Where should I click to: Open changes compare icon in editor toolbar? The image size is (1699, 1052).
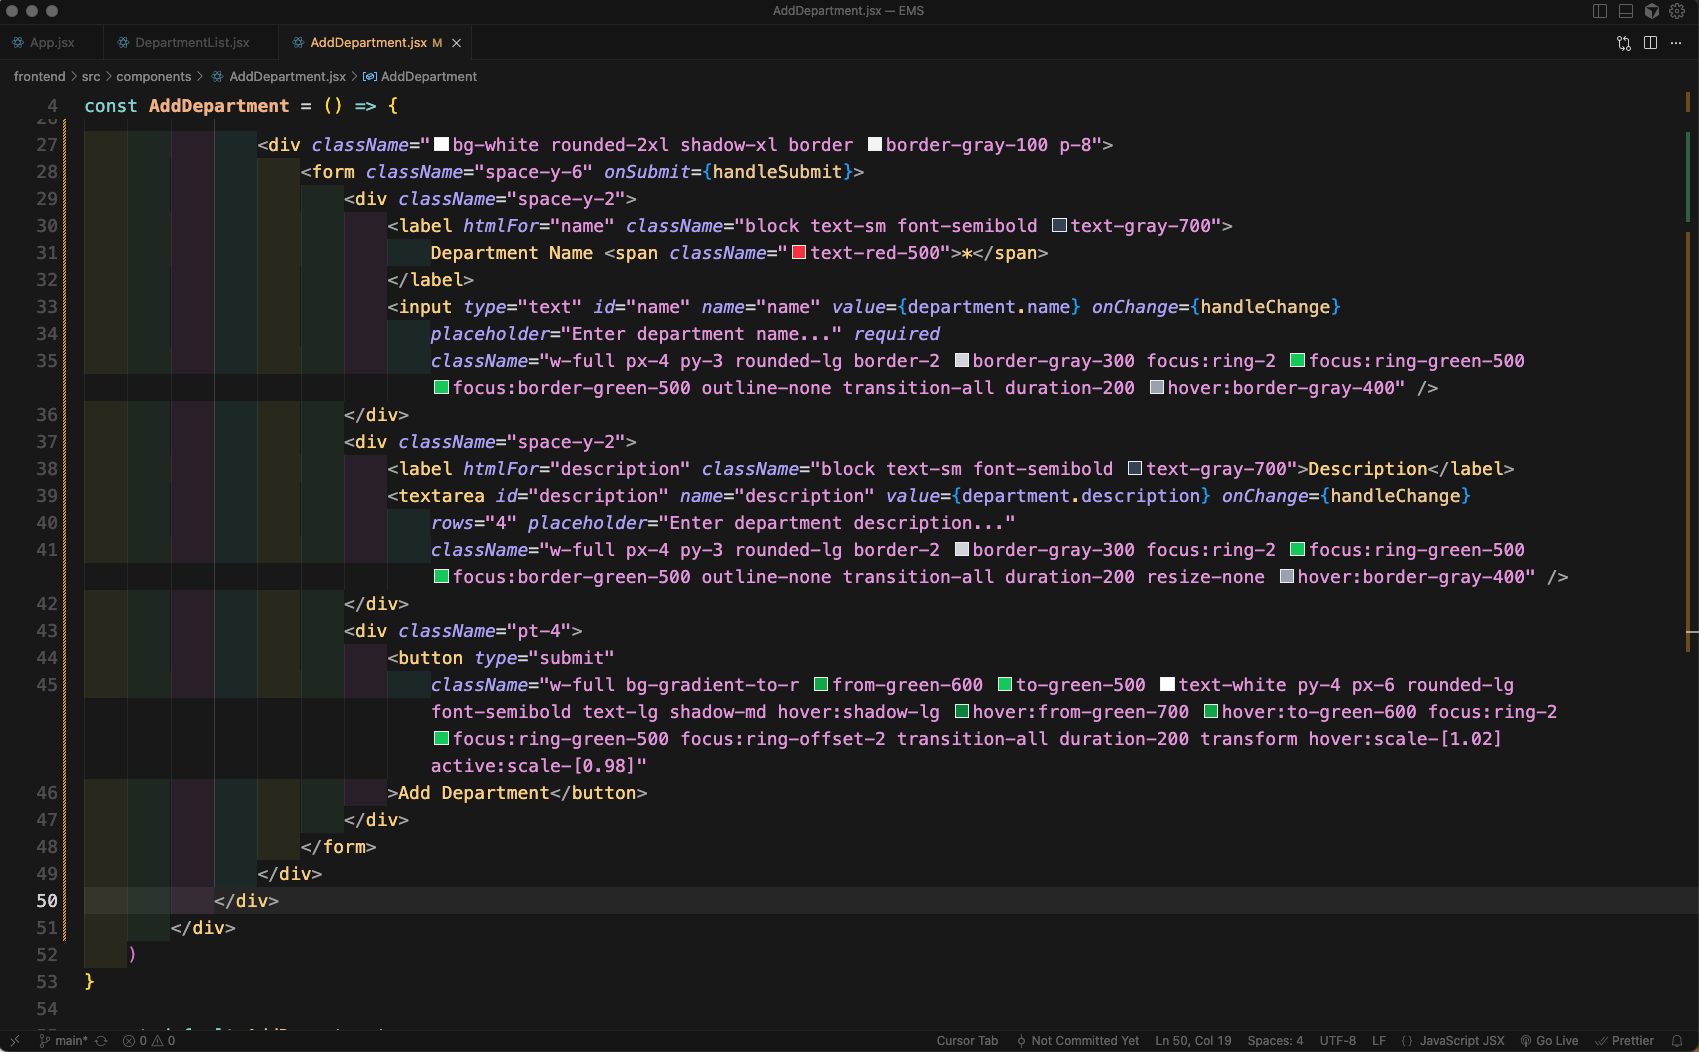[x=1624, y=43]
